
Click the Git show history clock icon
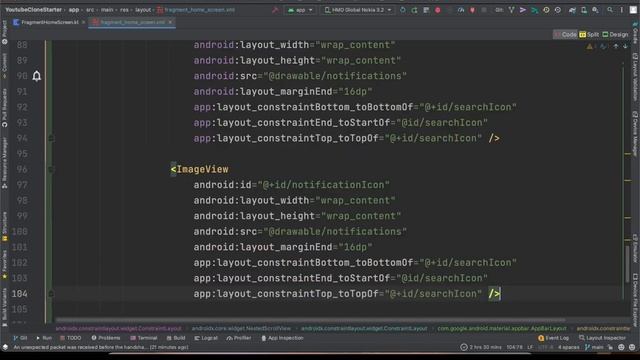(x=546, y=10)
